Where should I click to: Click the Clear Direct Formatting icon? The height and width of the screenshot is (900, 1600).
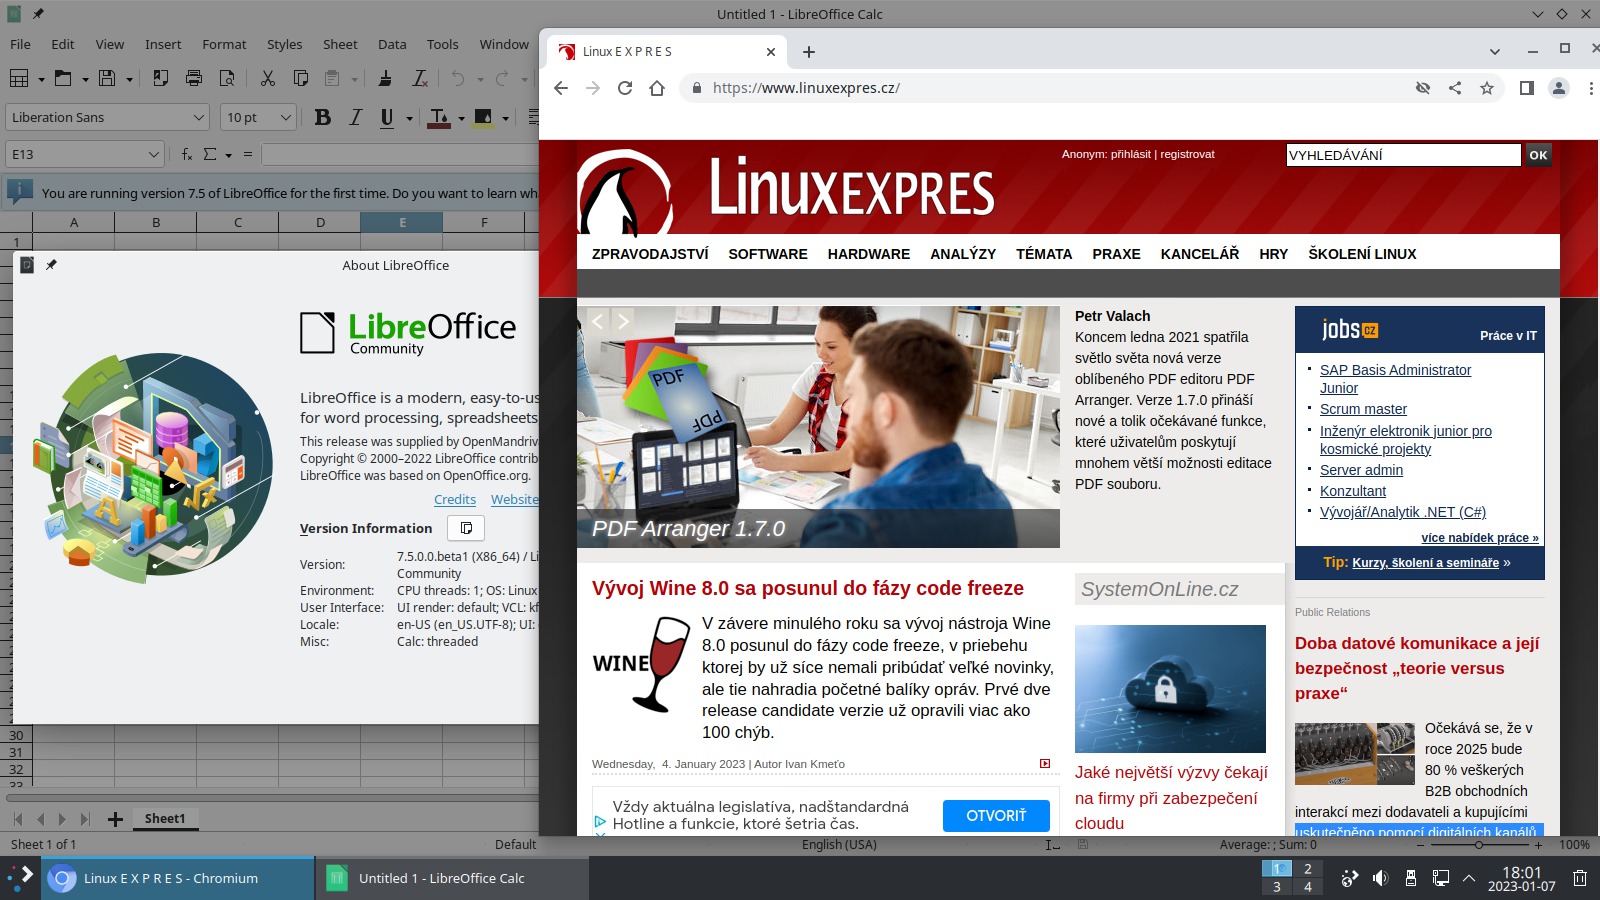coord(420,78)
